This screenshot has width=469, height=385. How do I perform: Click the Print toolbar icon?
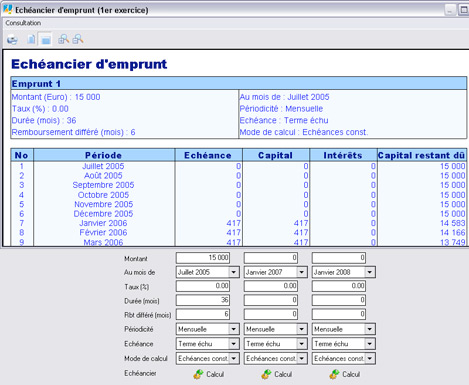[12, 40]
